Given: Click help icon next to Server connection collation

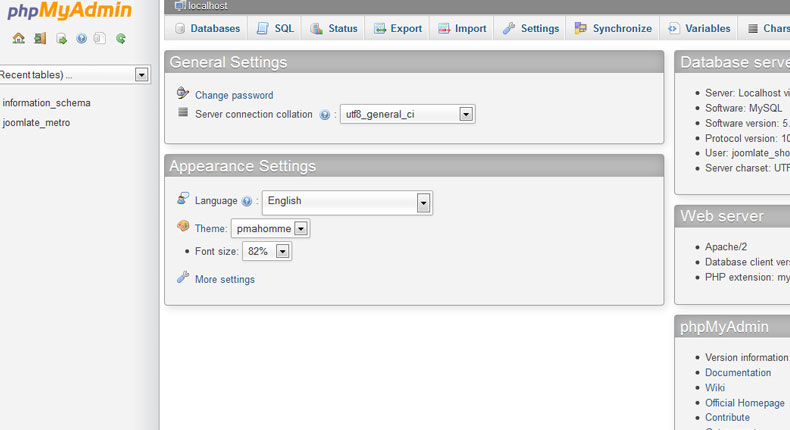Looking at the screenshot, I should coord(325,115).
